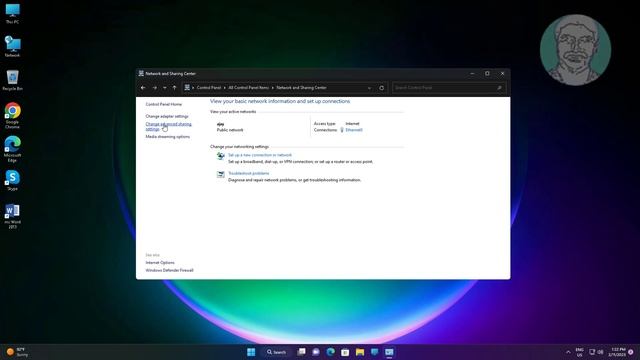Open Edge from the taskbar
This screenshot has height=360, width=640.
[331, 352]
